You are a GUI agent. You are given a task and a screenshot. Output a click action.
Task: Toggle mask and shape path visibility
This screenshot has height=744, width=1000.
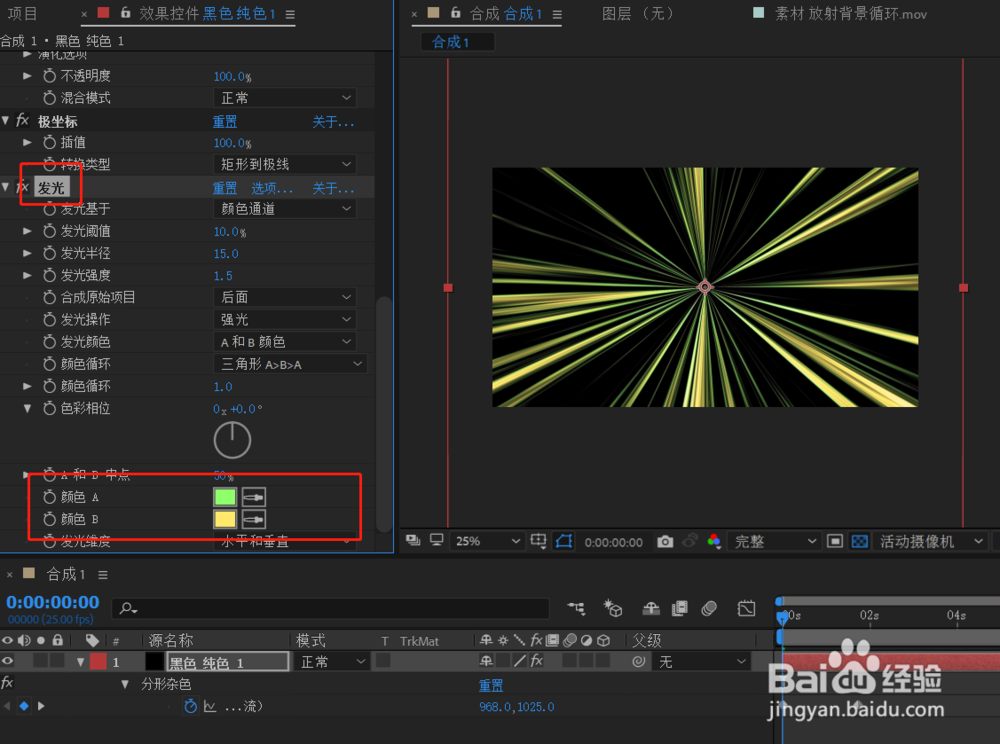tap(564, 541)
